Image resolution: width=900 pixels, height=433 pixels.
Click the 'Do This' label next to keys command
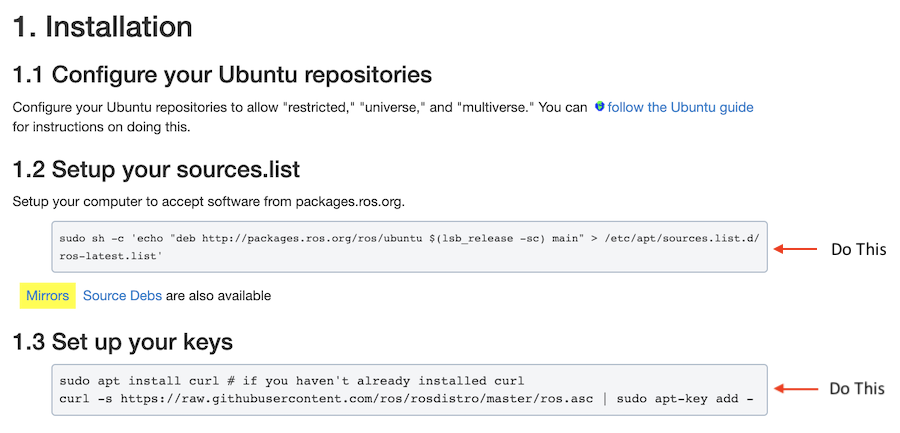click(858, 389)
